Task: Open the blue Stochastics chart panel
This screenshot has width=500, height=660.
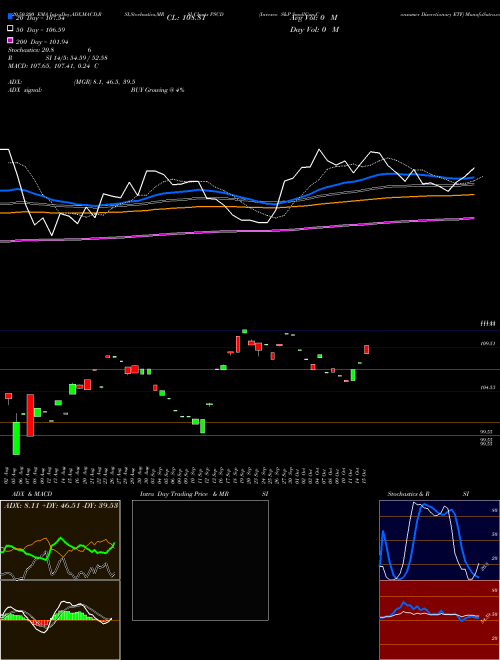Action: (439, 540)
